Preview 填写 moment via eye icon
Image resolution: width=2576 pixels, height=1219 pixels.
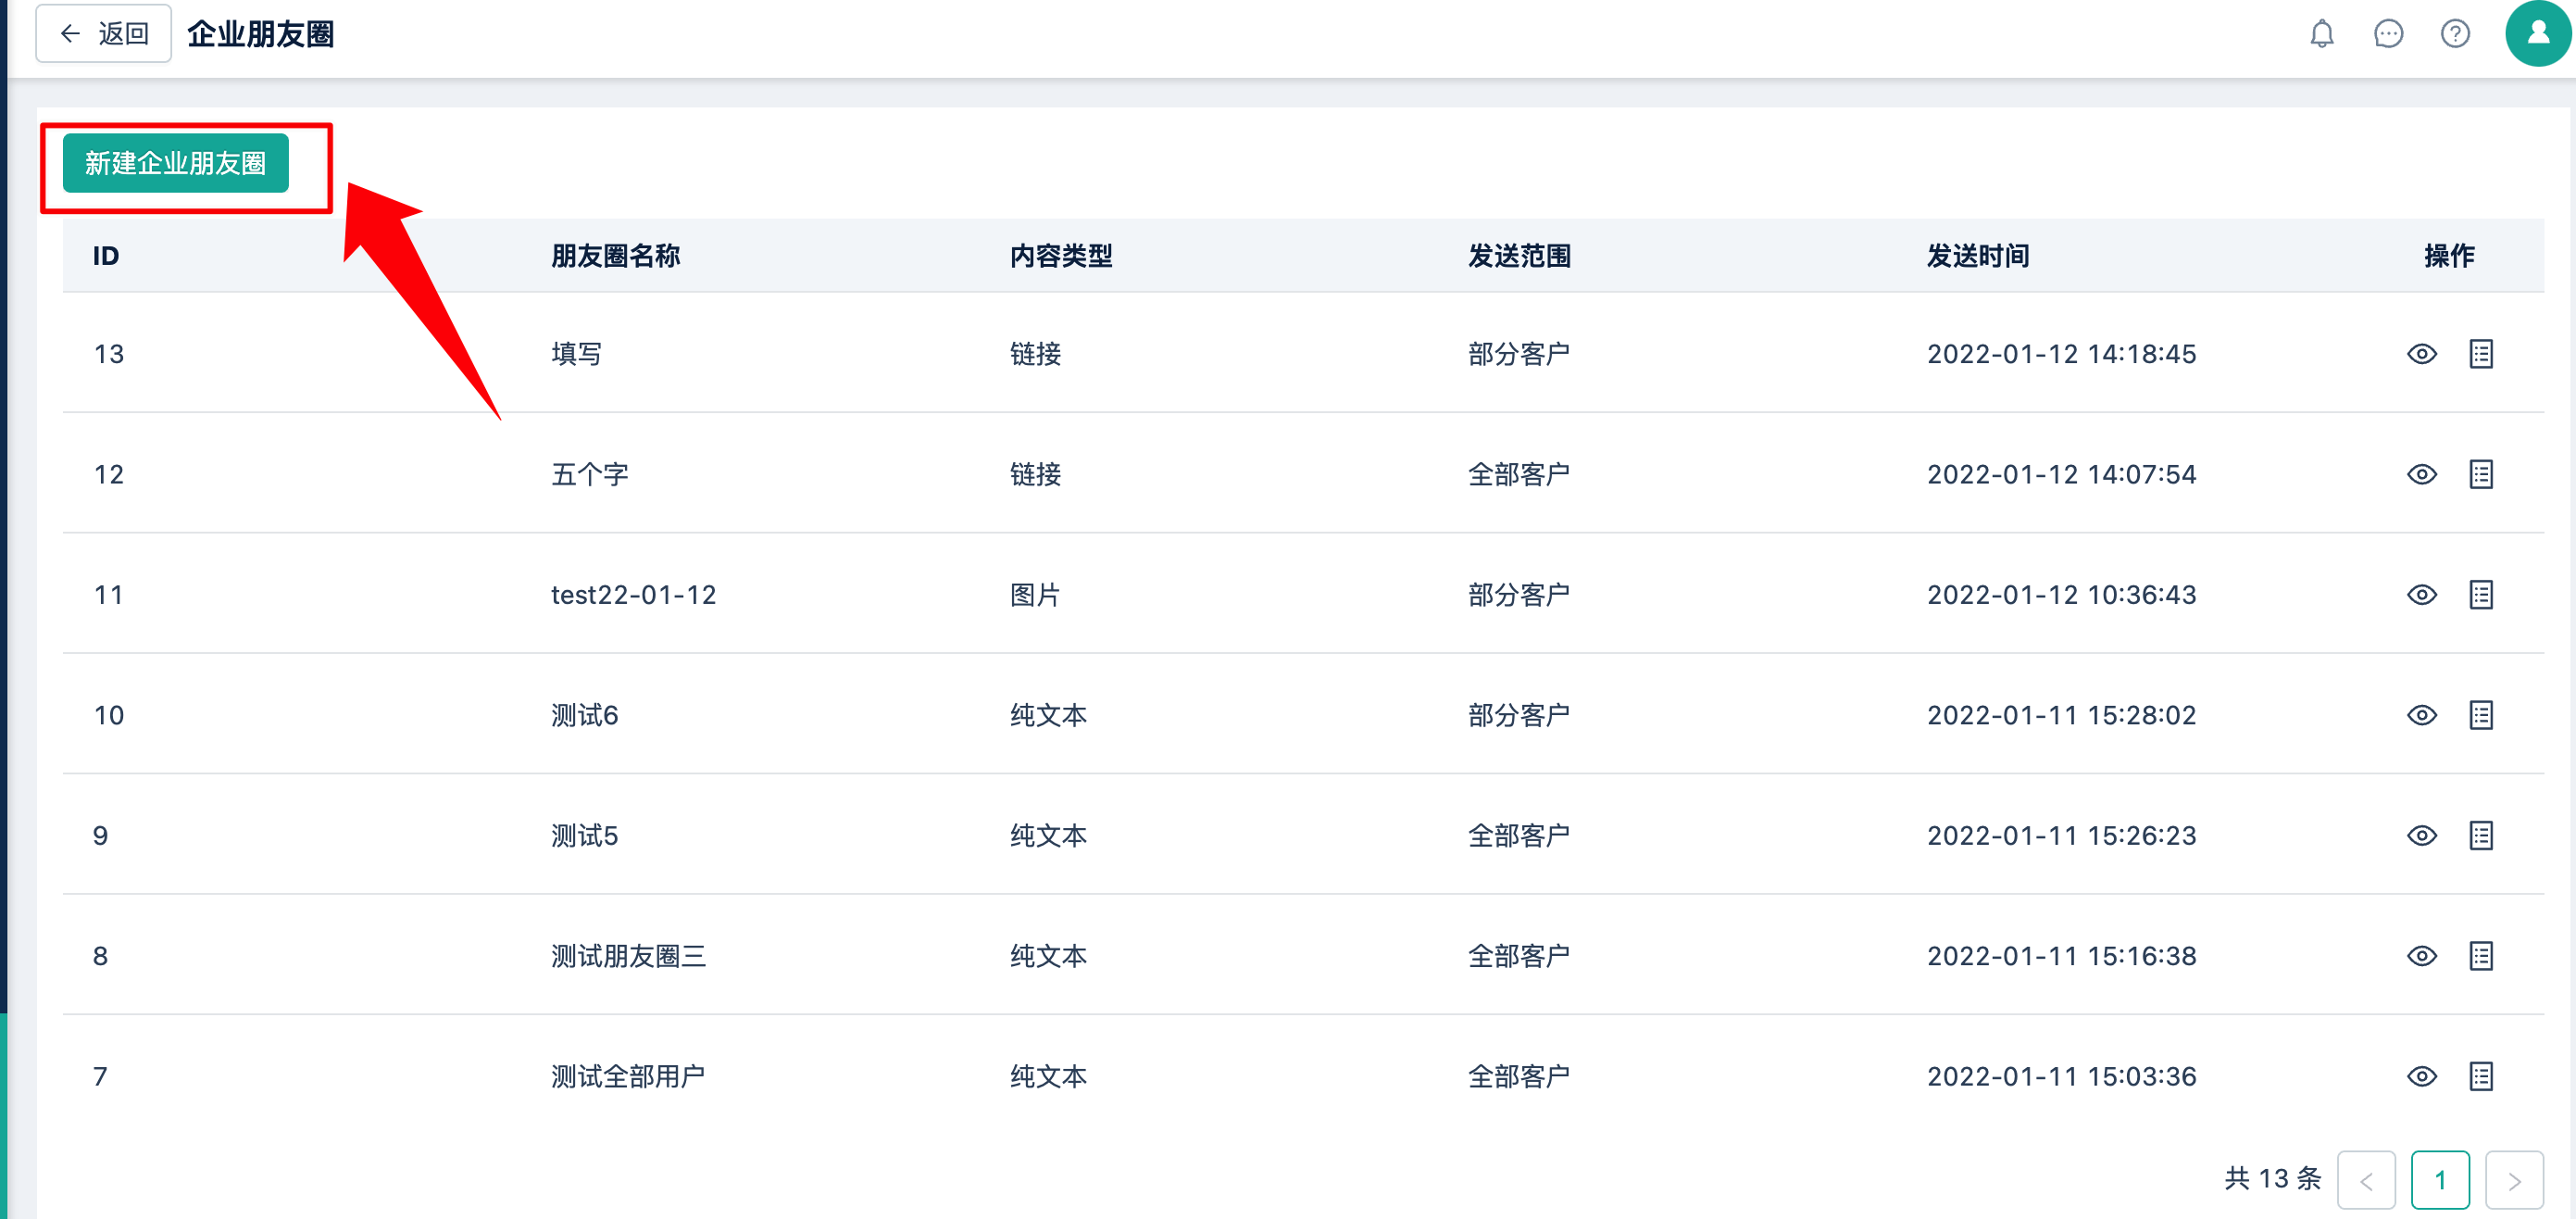click(2421, 354)
